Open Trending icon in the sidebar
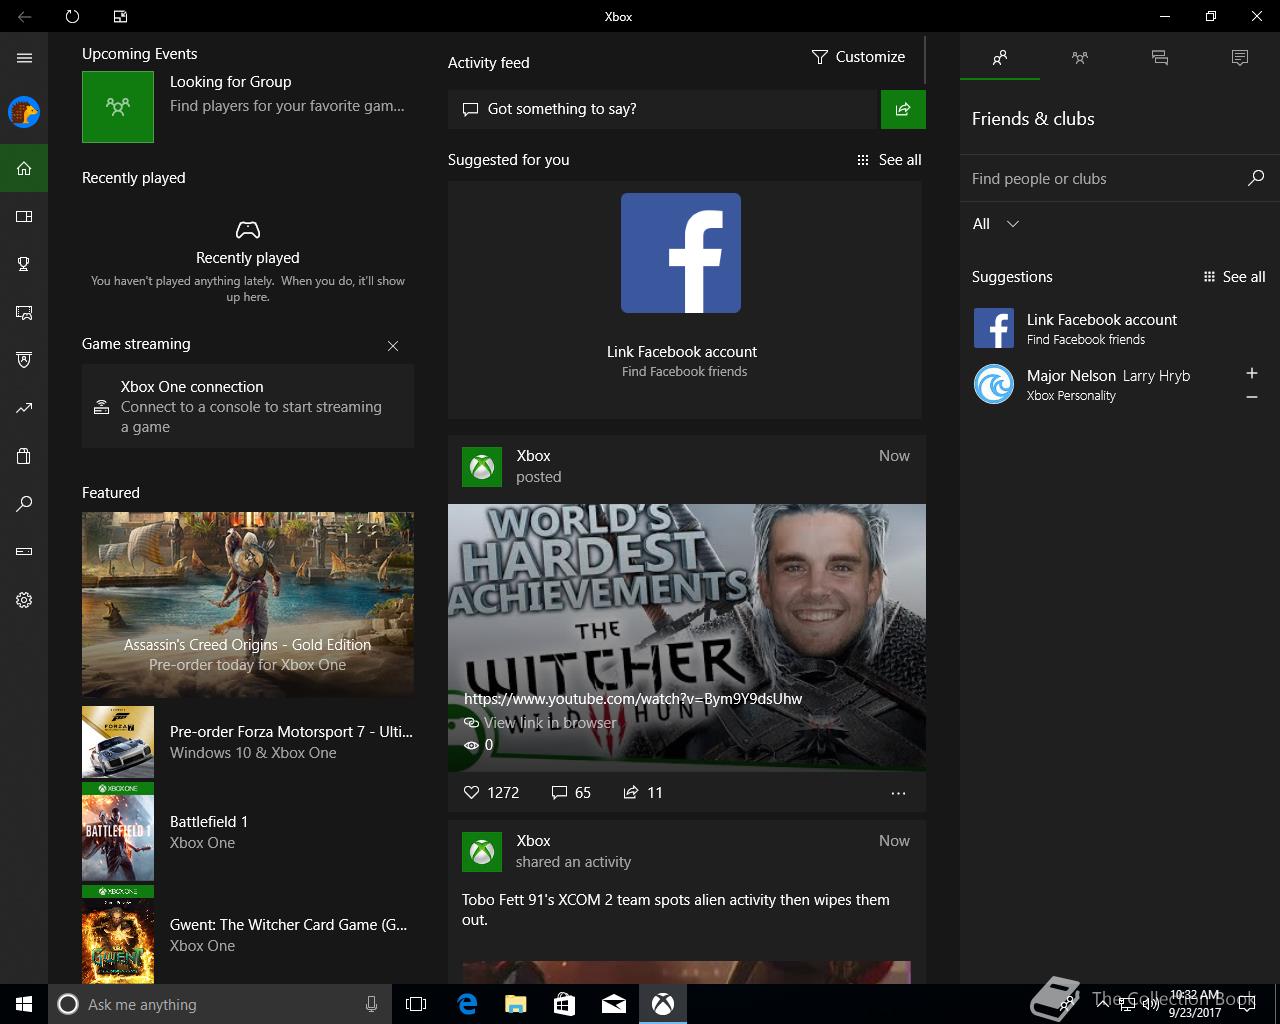The image size is (1280, 1024). [24, 408]
